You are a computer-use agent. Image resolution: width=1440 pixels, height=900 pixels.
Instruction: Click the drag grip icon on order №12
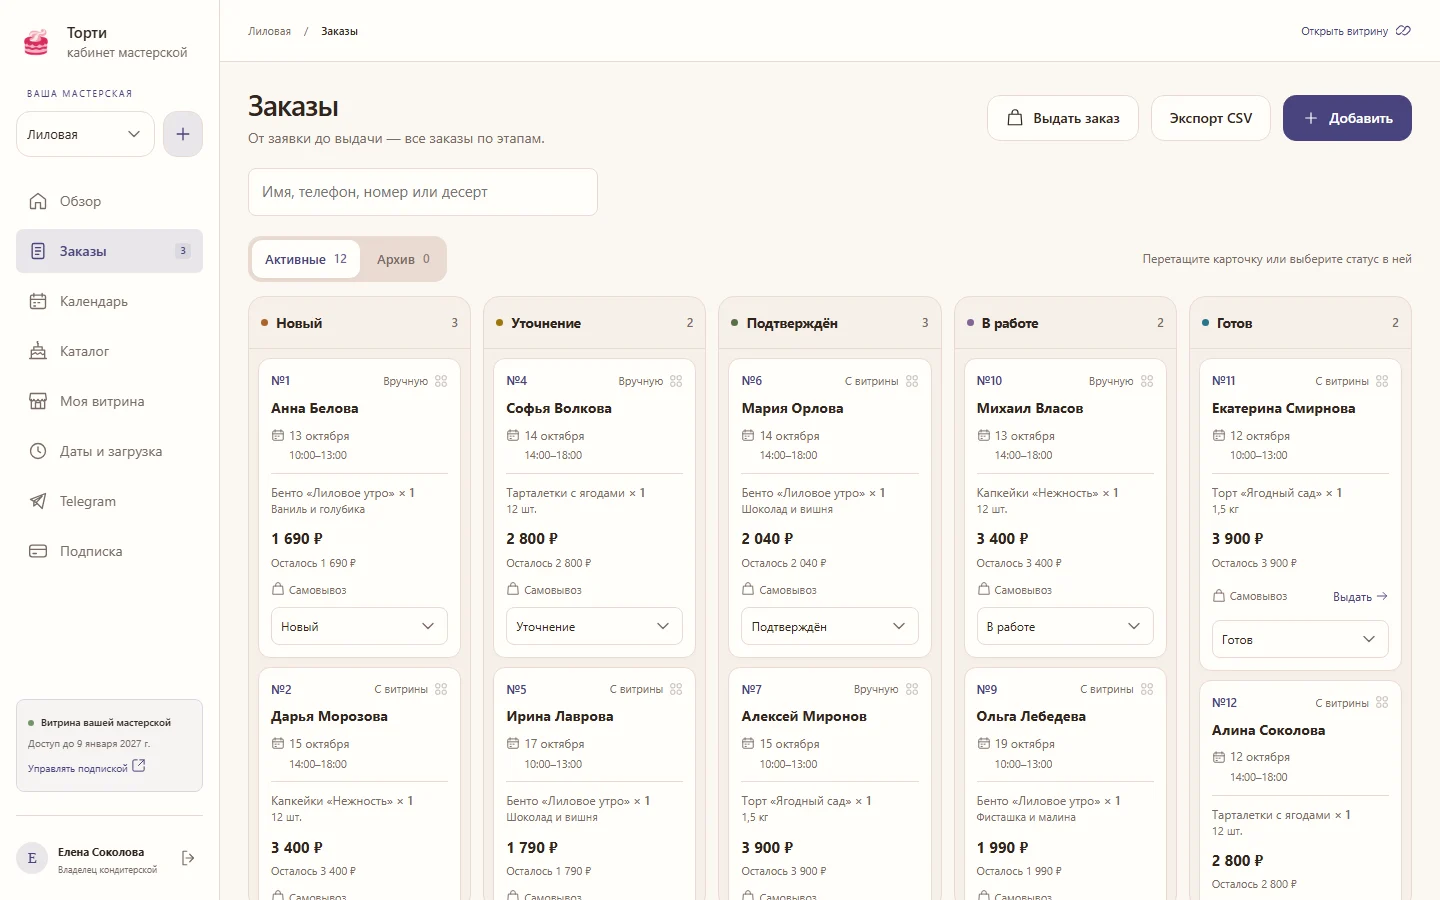coord(1382,703)
